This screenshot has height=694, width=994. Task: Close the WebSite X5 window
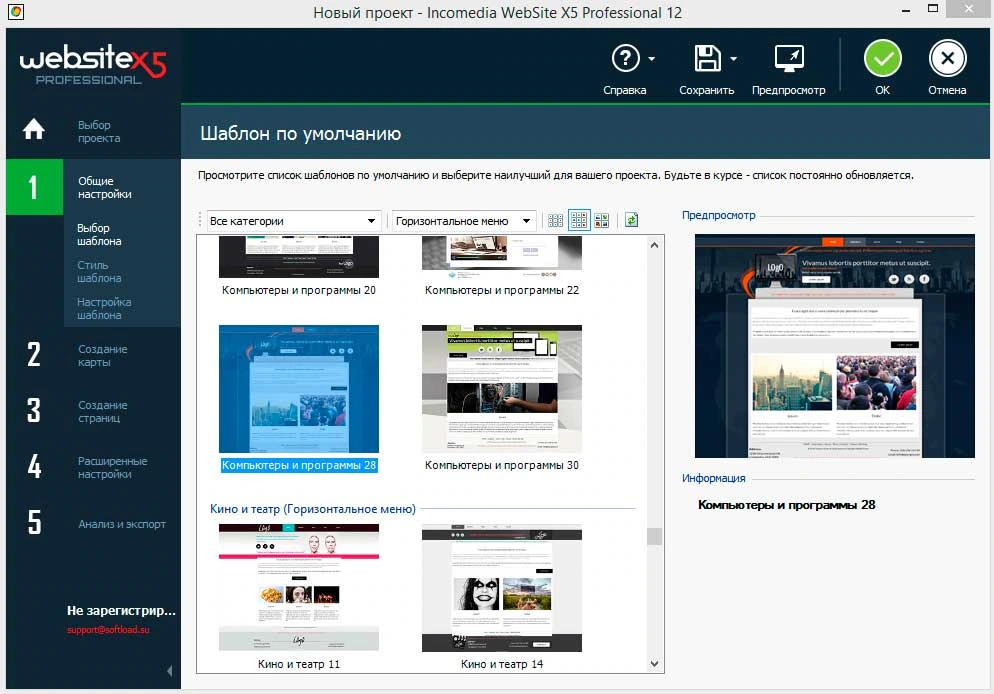coord(969,9)
